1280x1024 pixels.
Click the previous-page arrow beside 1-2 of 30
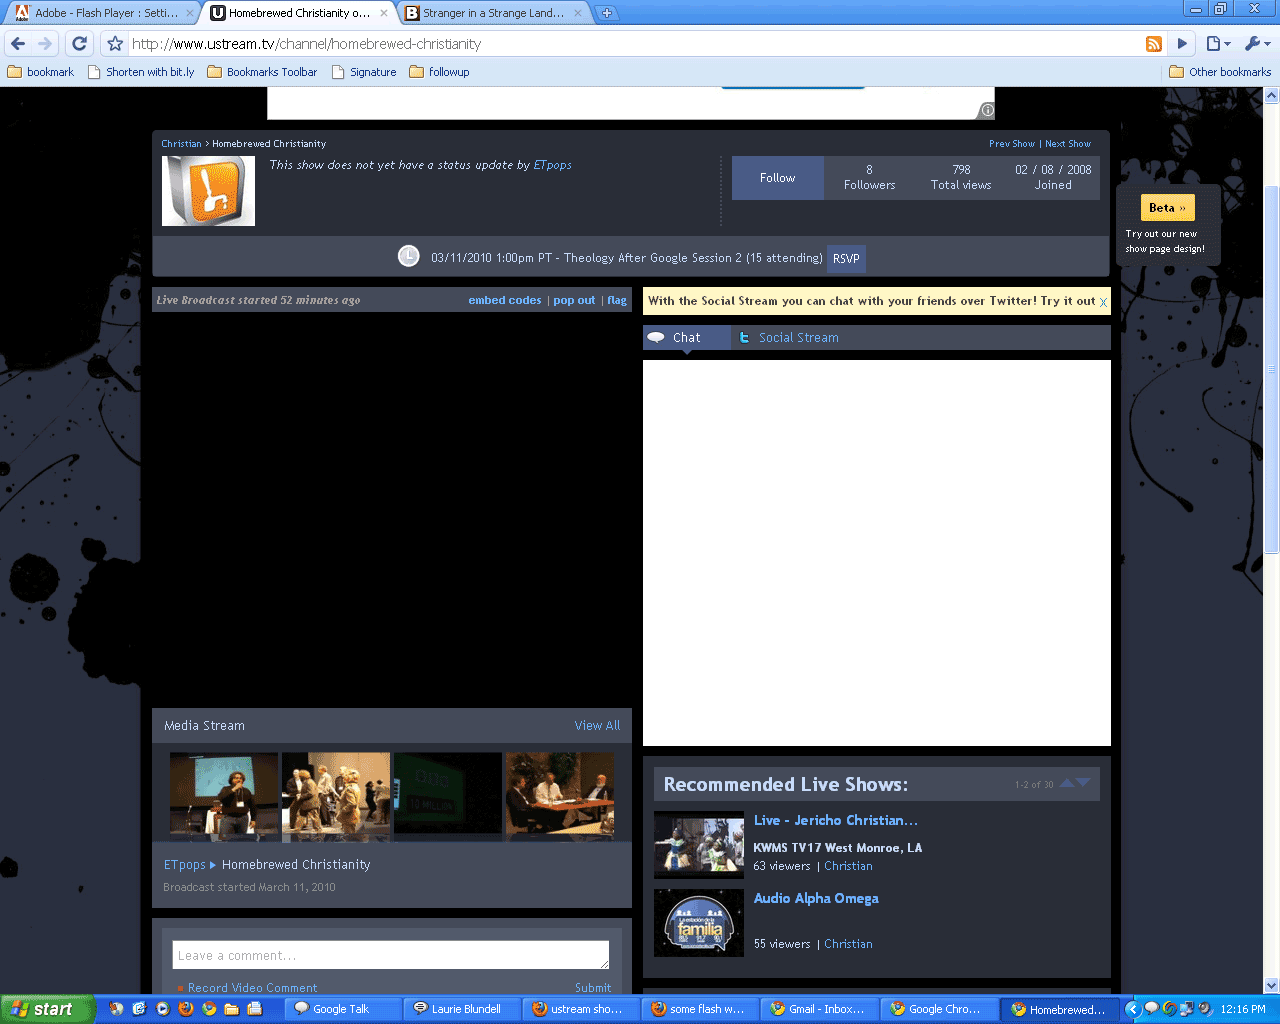[x=1069, y=783]
